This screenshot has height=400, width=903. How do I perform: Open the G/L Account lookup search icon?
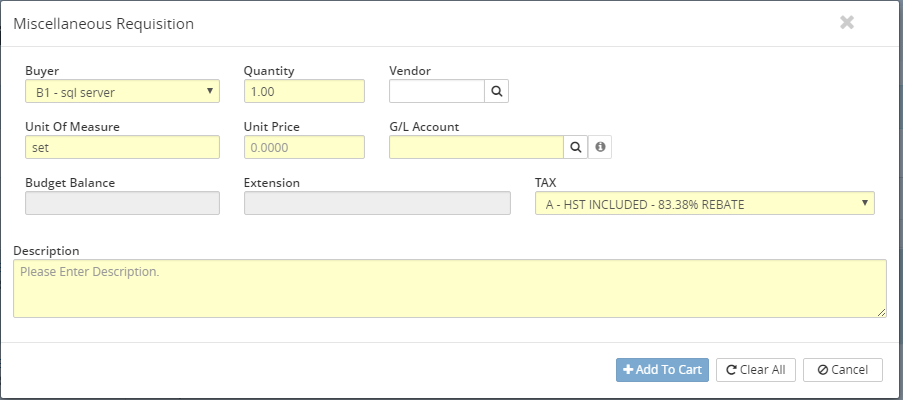click(576, 147)
